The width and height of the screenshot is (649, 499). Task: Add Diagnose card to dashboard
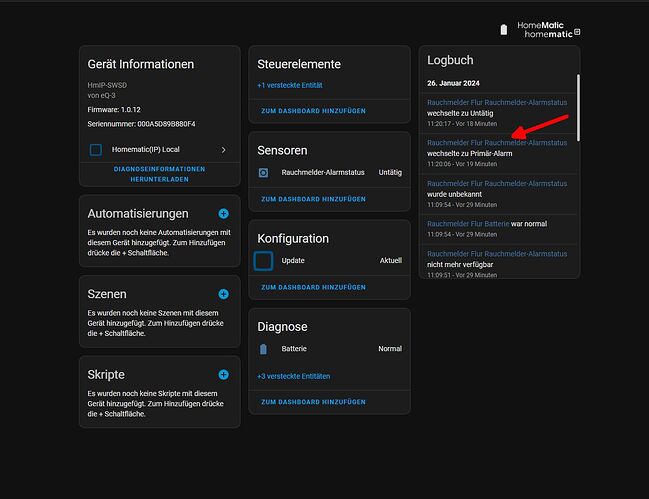tap(313, 402)
